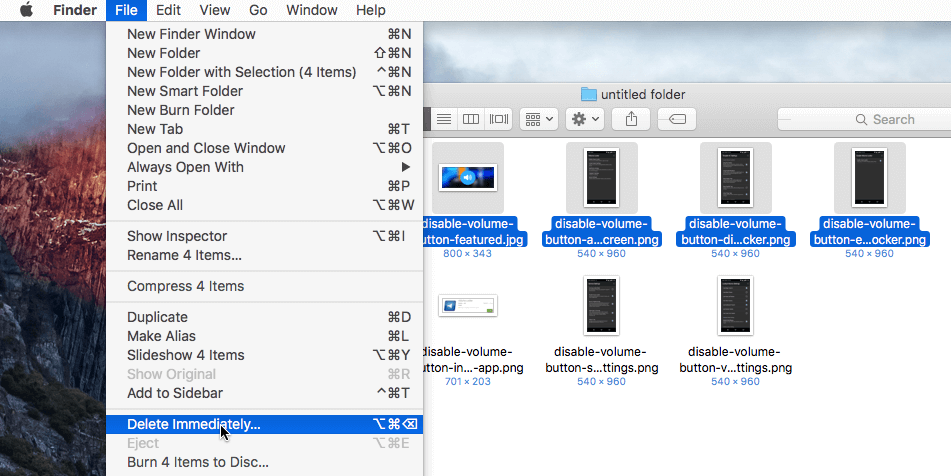The image size is (951, 476).
Task: Select the disable-volume-button-s...ttings.png thumbnail
Action: [602, 306]
